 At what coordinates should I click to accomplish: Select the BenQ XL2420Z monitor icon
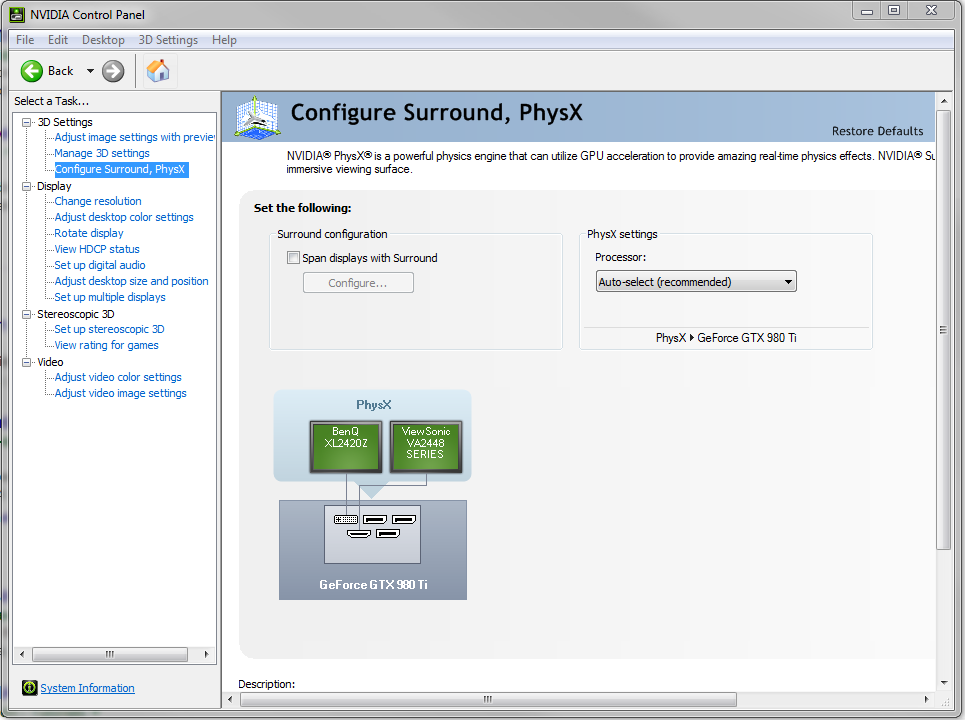346,446
